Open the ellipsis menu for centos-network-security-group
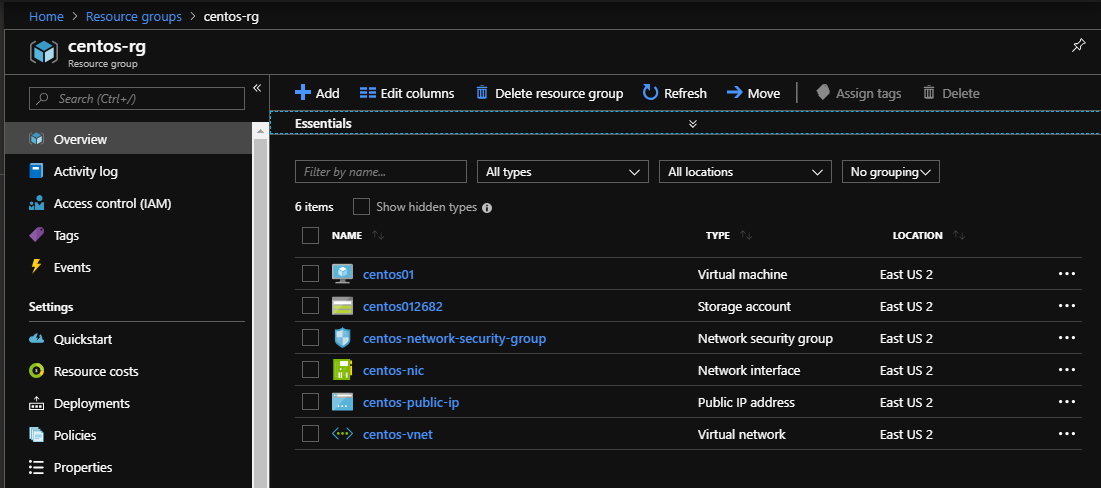The width and height of the screenshot is (1101, 488). 1067,338
